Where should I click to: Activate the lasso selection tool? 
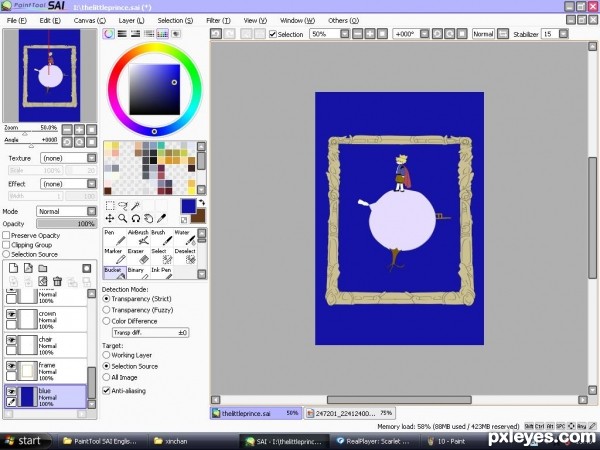pyautogui.click(x=123, y=206)
